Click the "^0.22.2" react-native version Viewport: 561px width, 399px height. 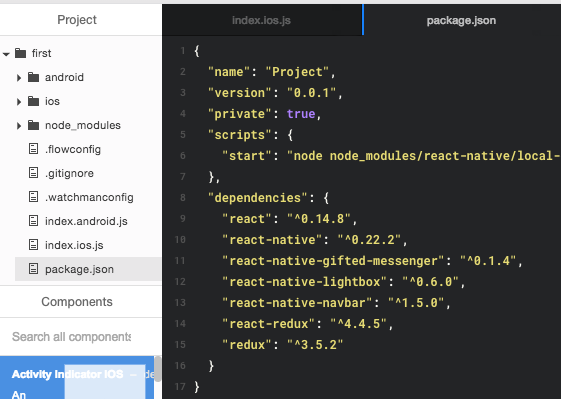point(369,240)
